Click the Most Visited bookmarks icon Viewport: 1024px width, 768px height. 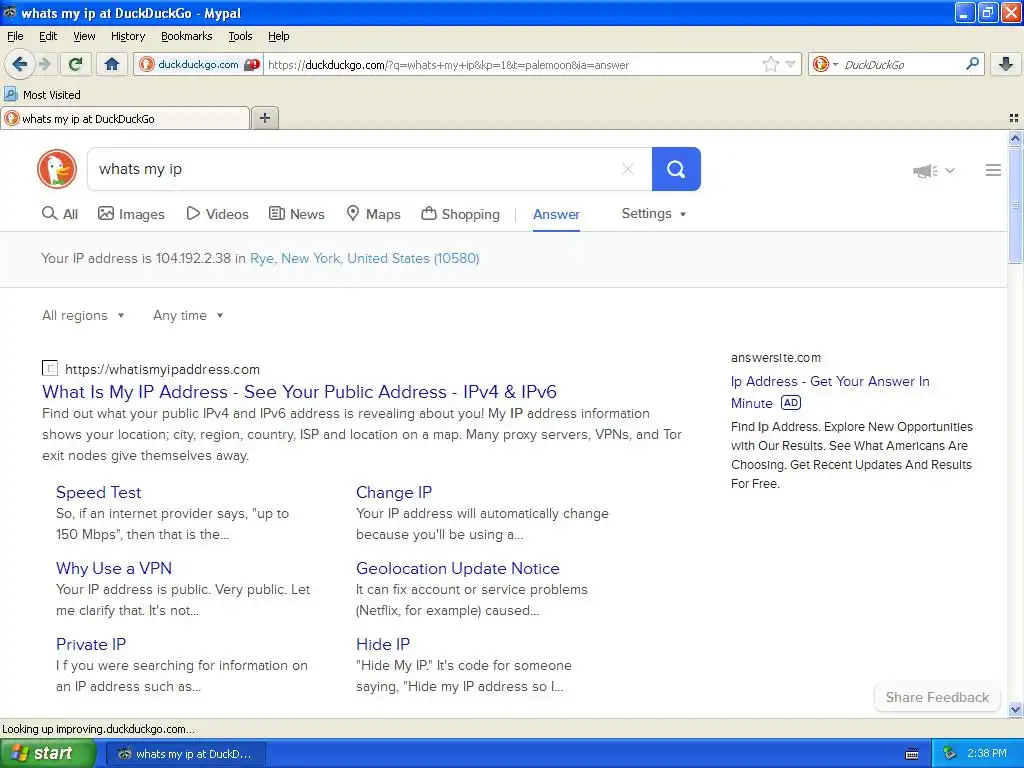pos(10,95)
